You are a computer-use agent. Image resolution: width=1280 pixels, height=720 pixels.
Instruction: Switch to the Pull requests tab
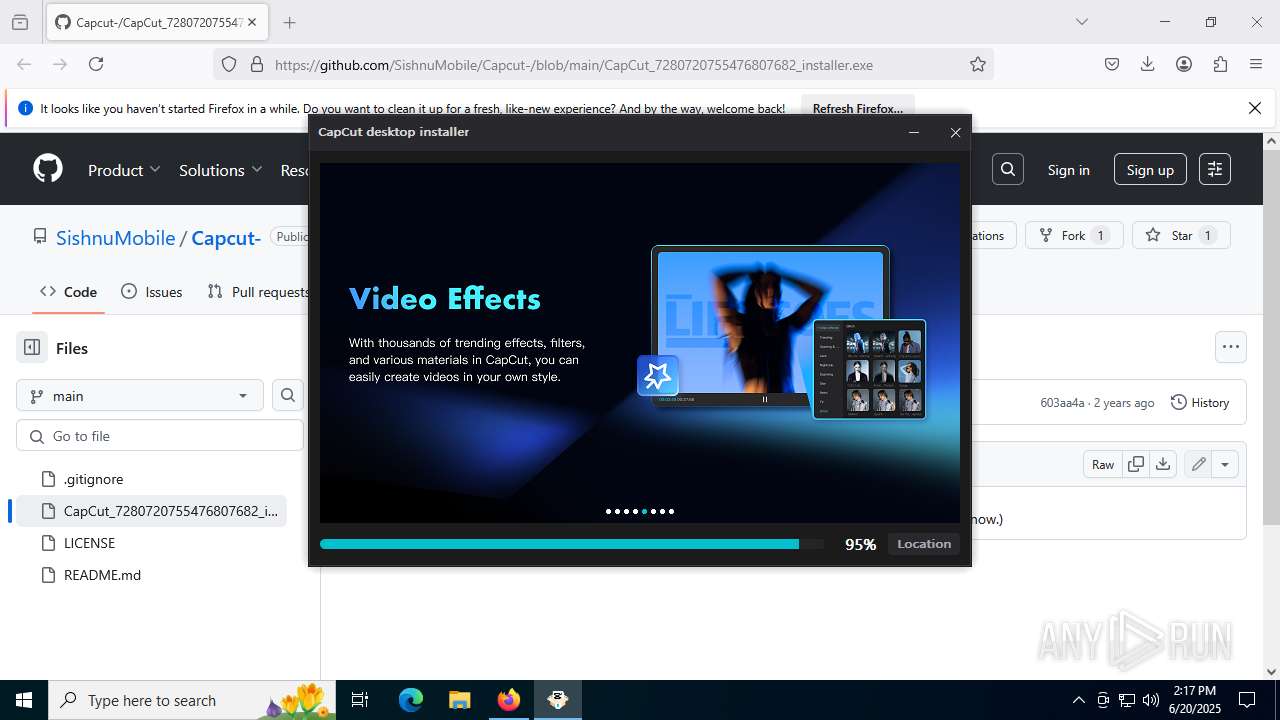pyautogui.click(x=258, y=292)
